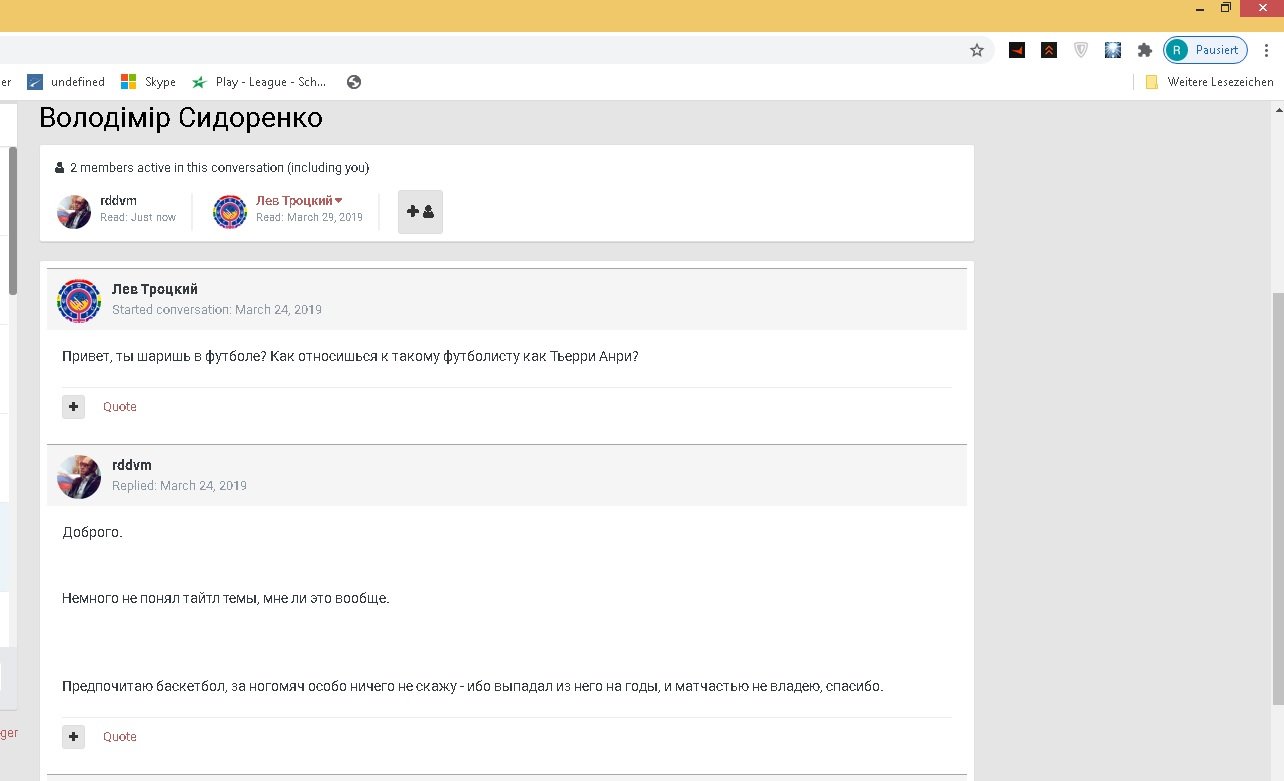Click the Pausiert profile button
This screenshot has height=781, width=1284.
pyautogui.click(x=1206, y=50)
